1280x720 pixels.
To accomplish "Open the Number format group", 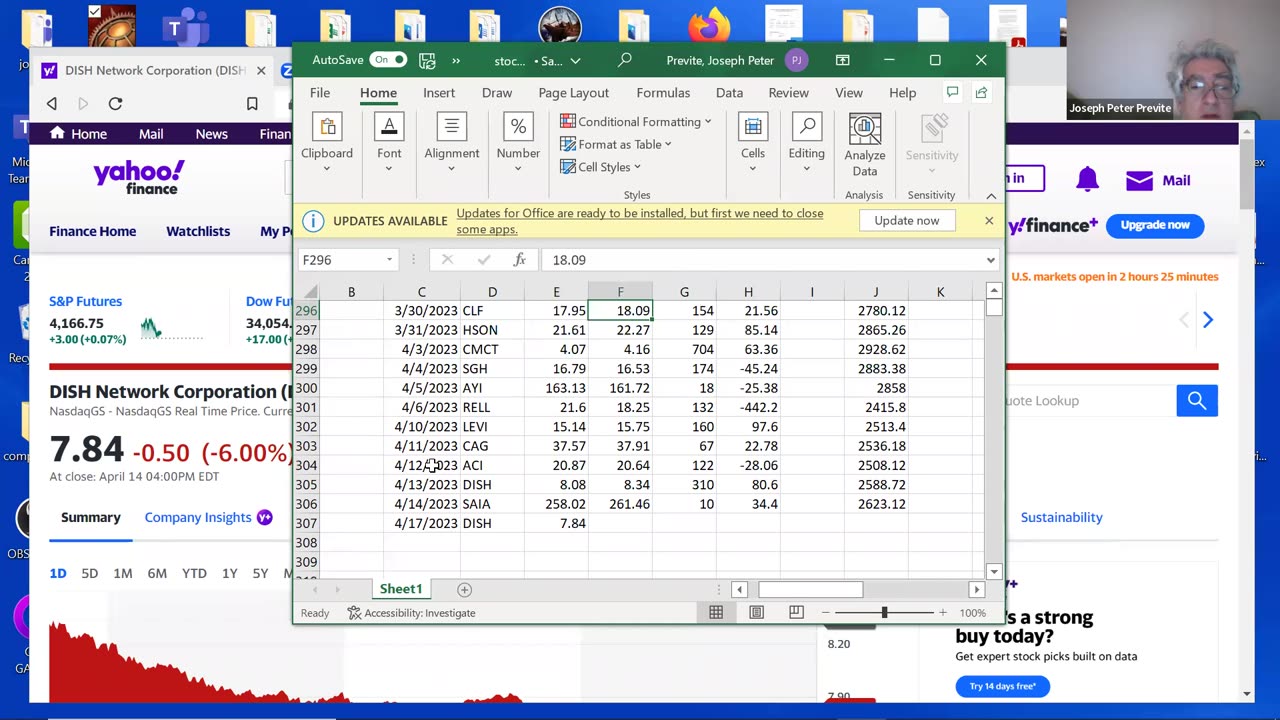I will (x=518, y=142).
